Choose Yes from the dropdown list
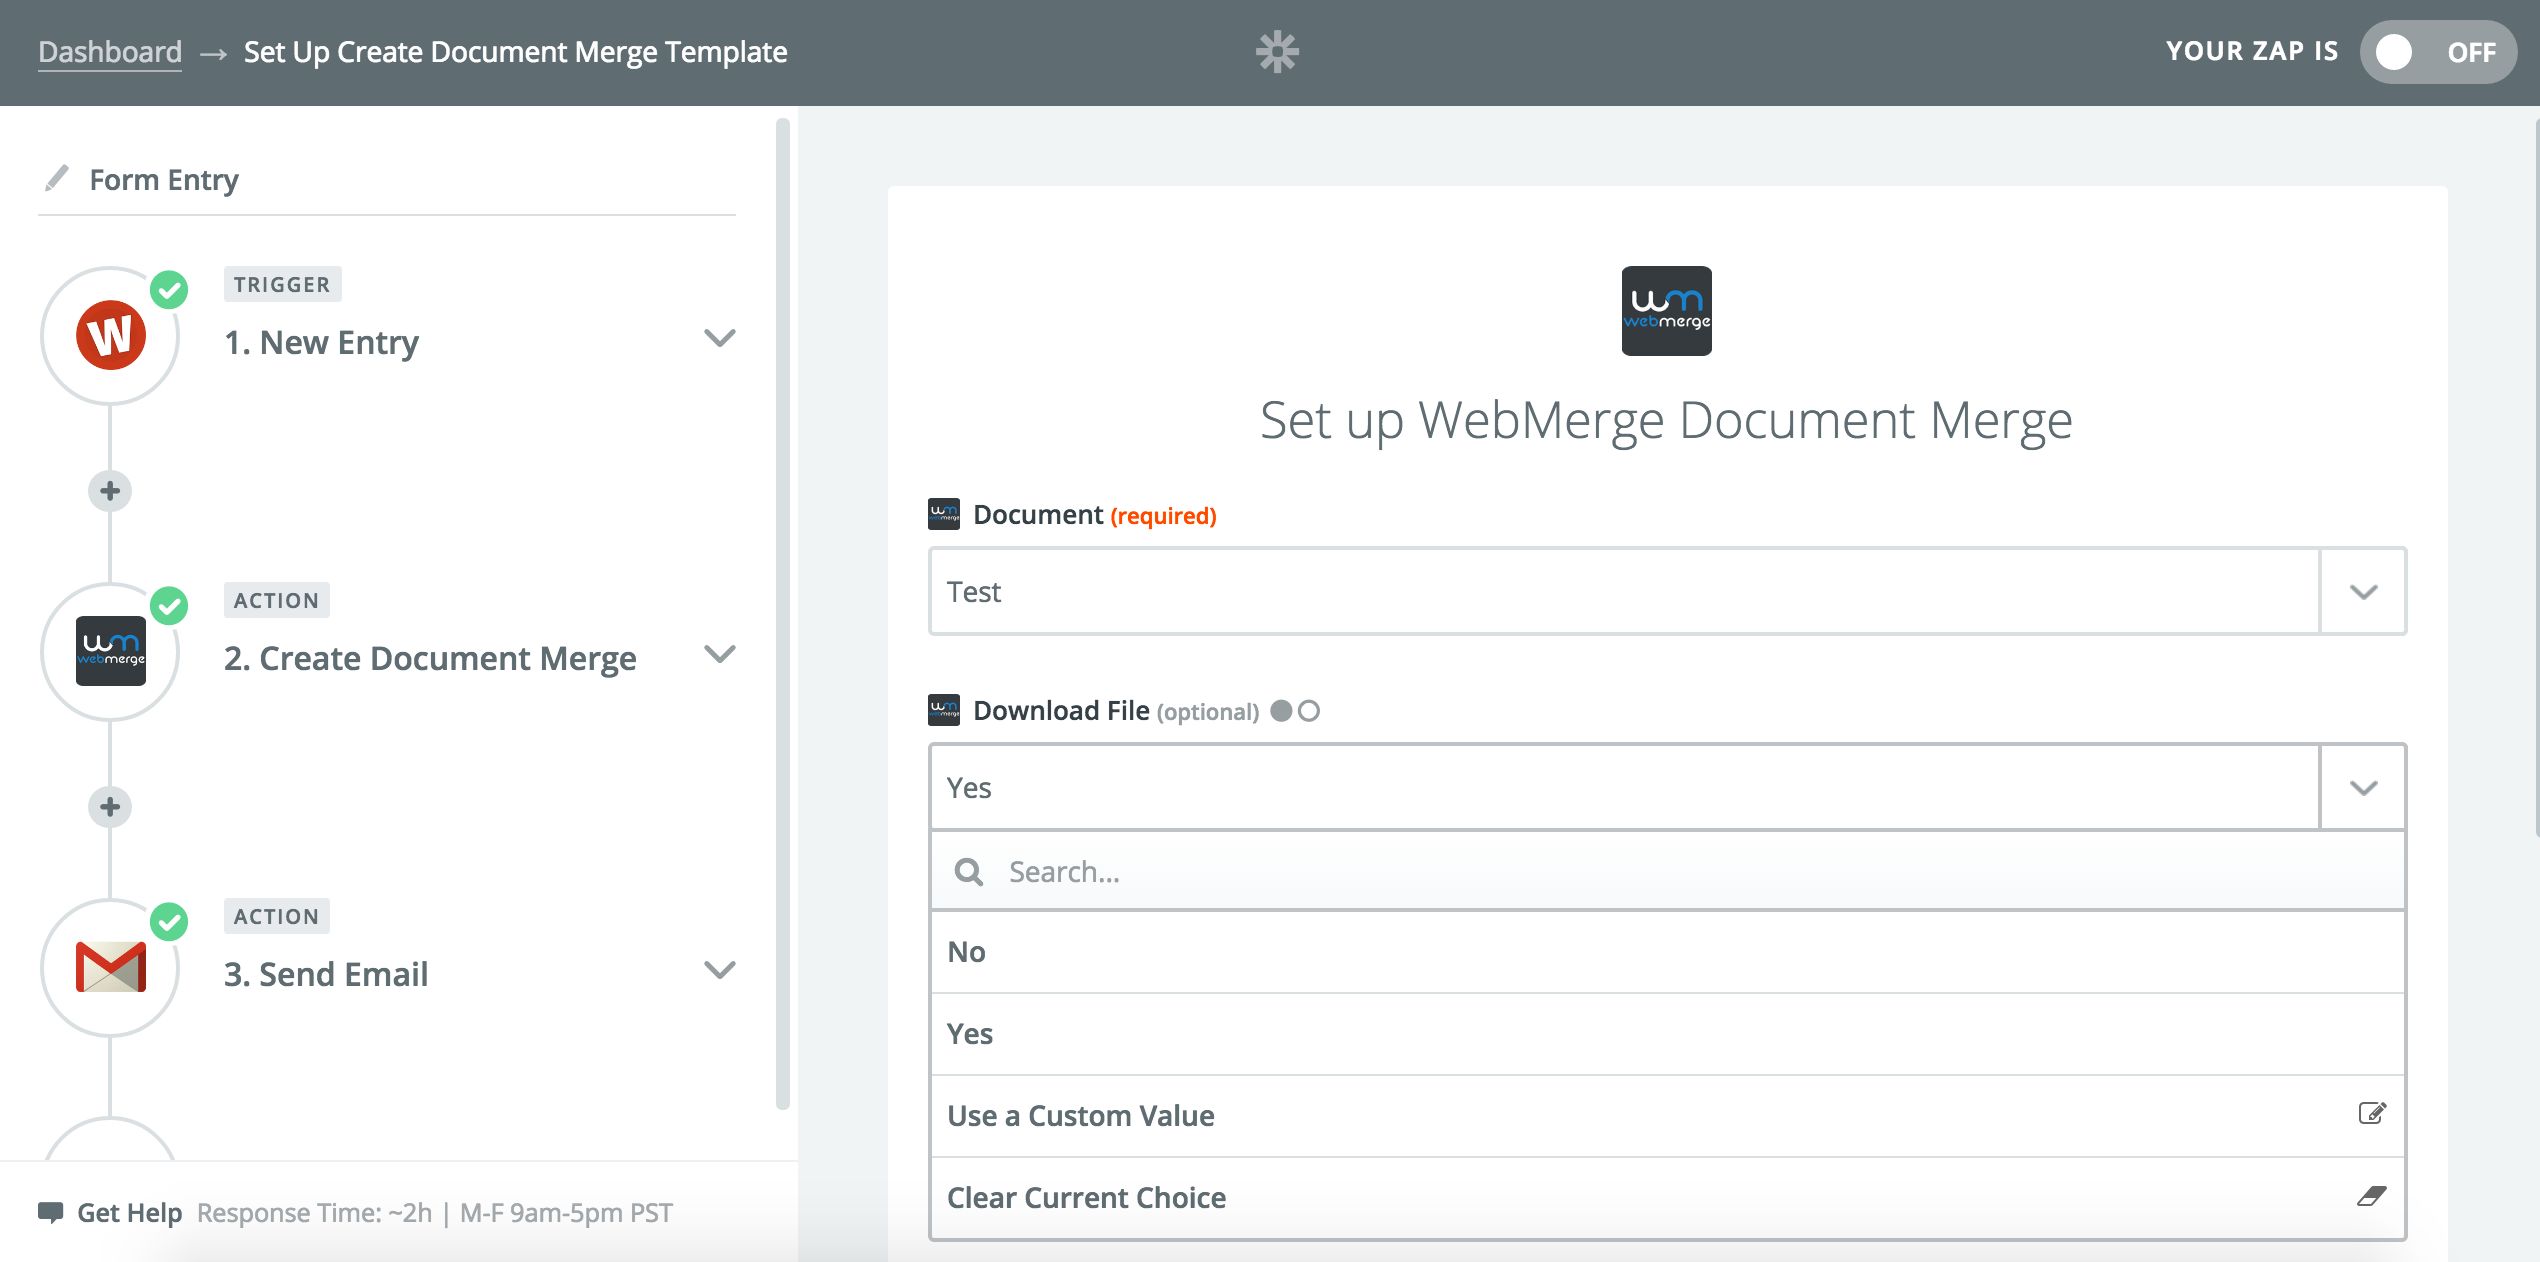This screenshot has width=2540, height=1262. point(1667,1034)
